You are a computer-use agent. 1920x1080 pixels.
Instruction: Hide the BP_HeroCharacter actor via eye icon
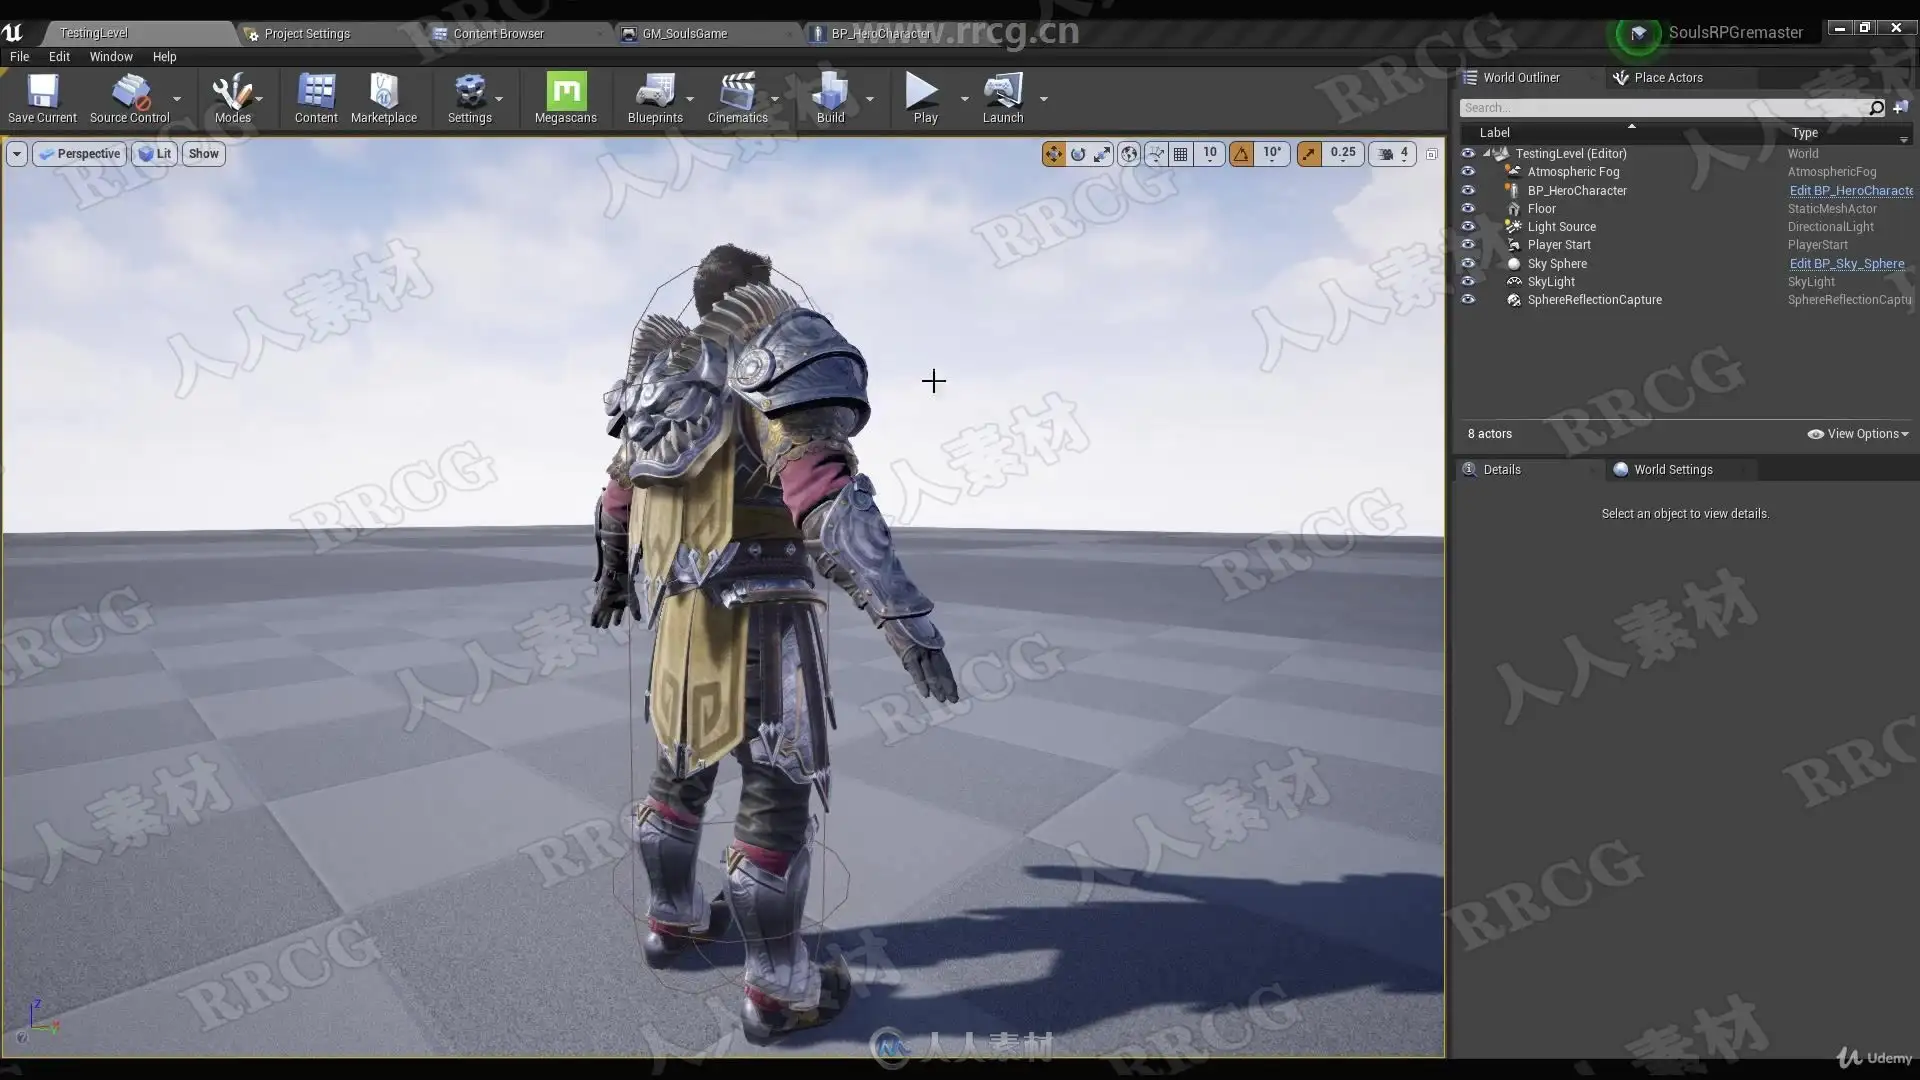(x=1468, y=190)
